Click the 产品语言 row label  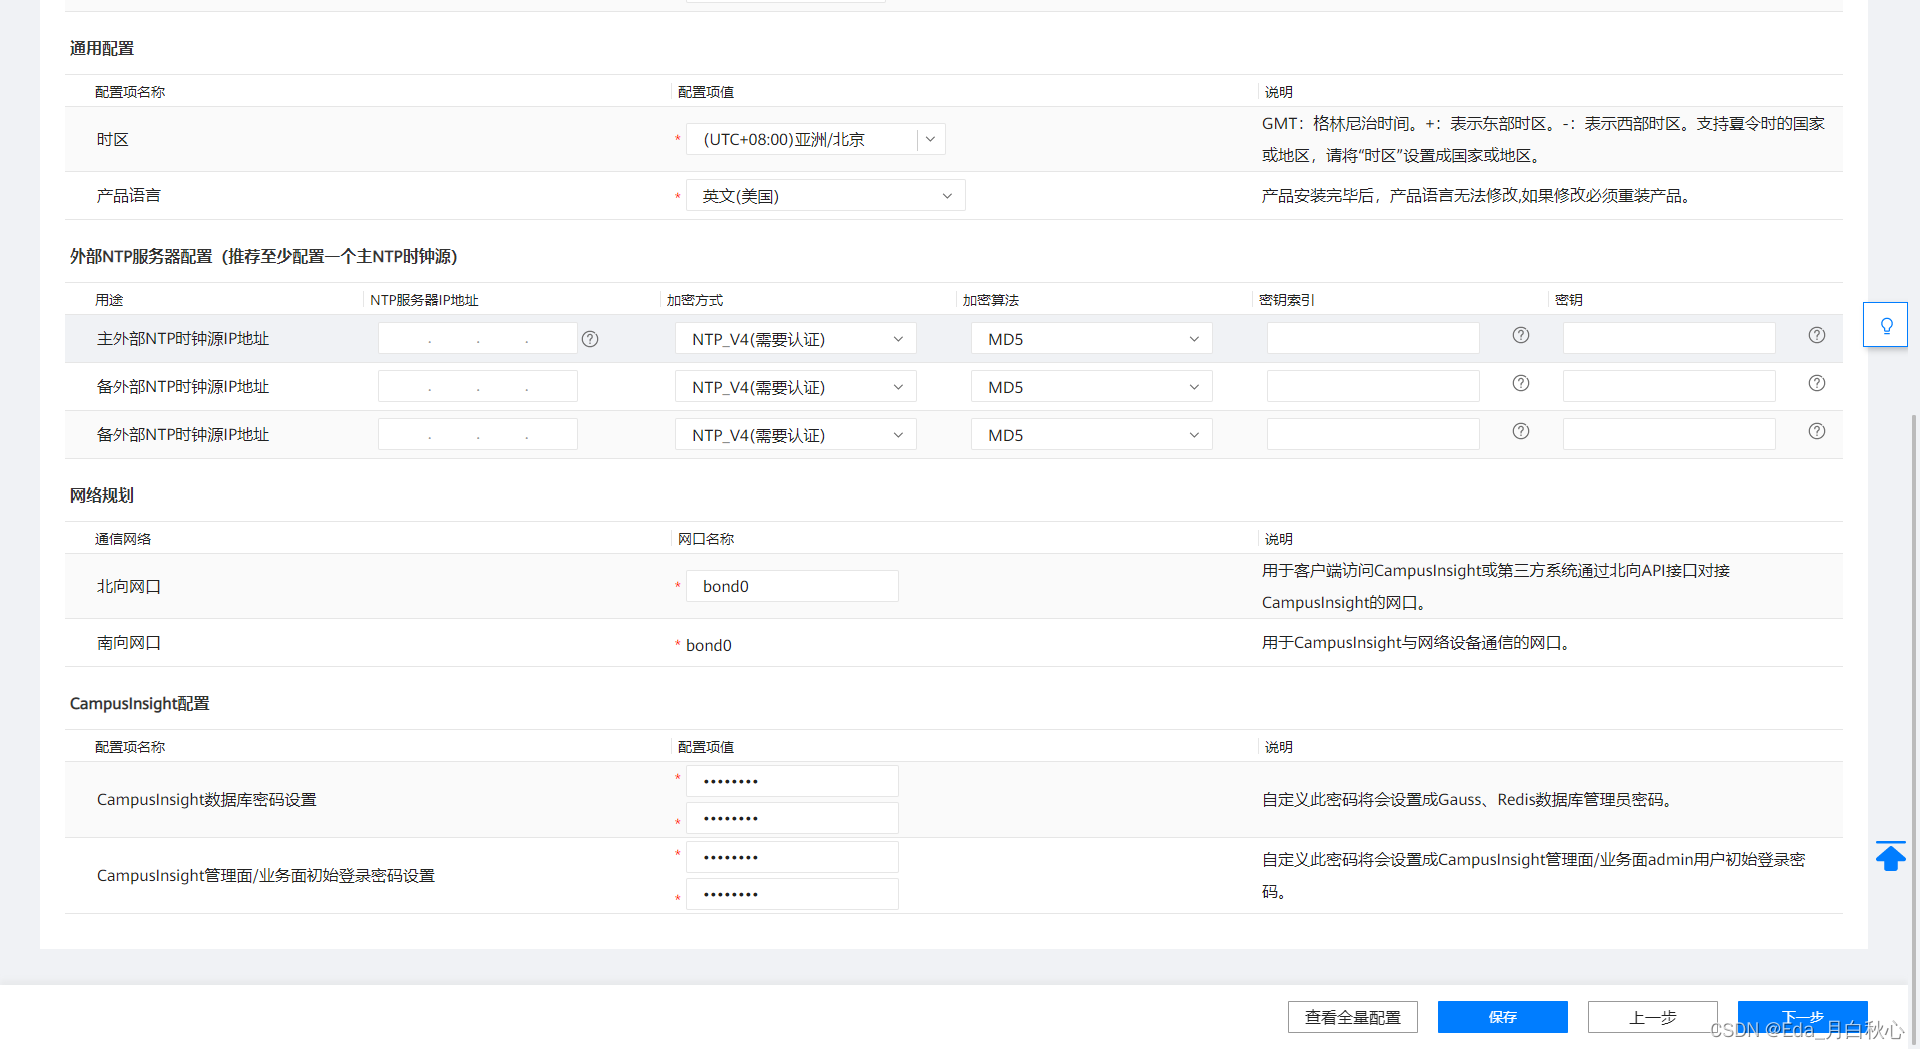(129, 196)
